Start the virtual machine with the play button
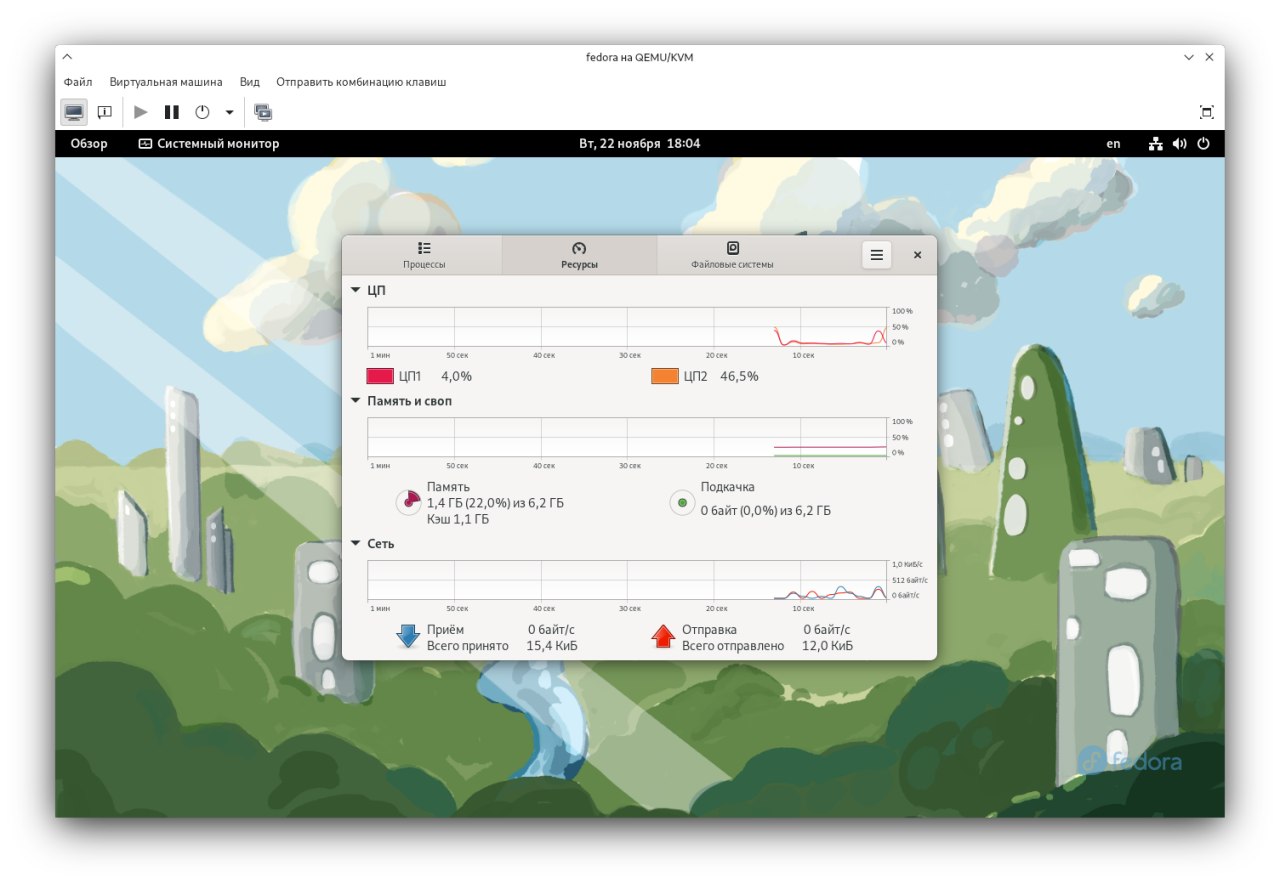Image resolution: width=1280 pixels, height=883 pixels. [141, 112]
